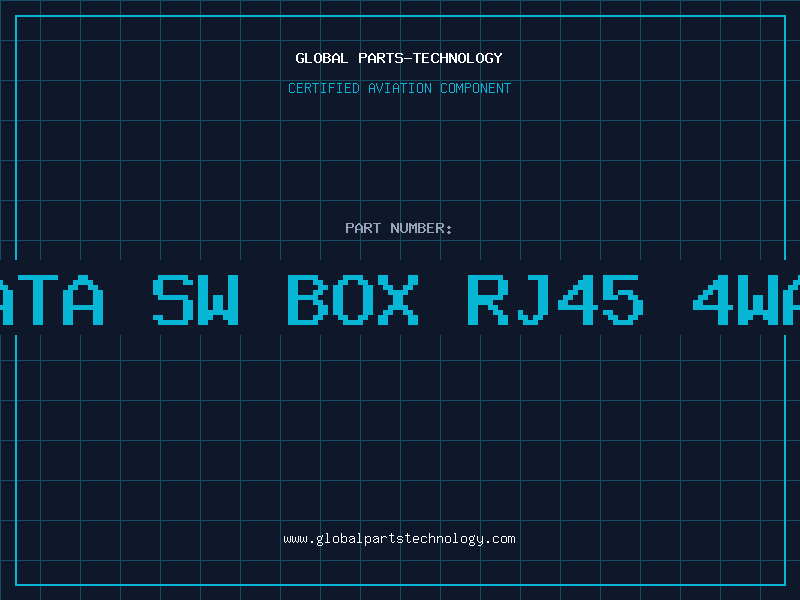Click the SW BOX RJ45 part number text
Image resolution: width=800 pixels, height=600 pixels.
tap(398, 300)
